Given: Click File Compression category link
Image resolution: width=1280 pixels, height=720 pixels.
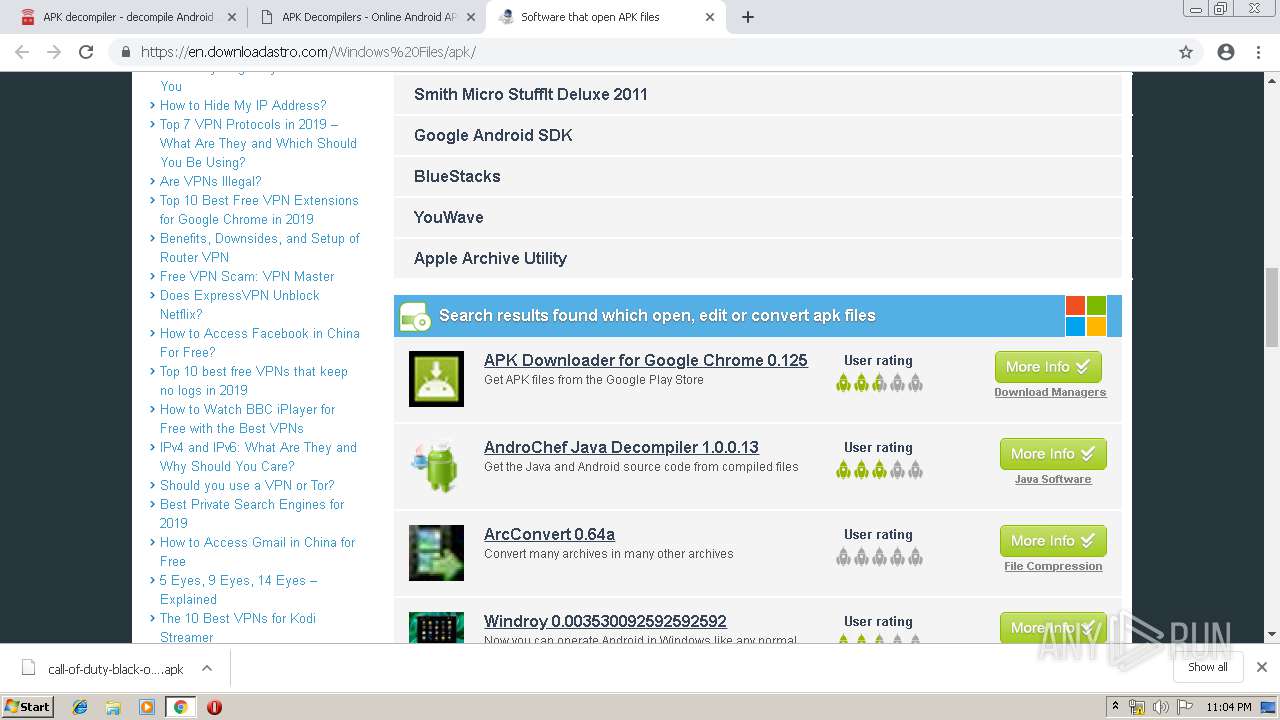Looking at the screenshot, I should pos(1053,566).
